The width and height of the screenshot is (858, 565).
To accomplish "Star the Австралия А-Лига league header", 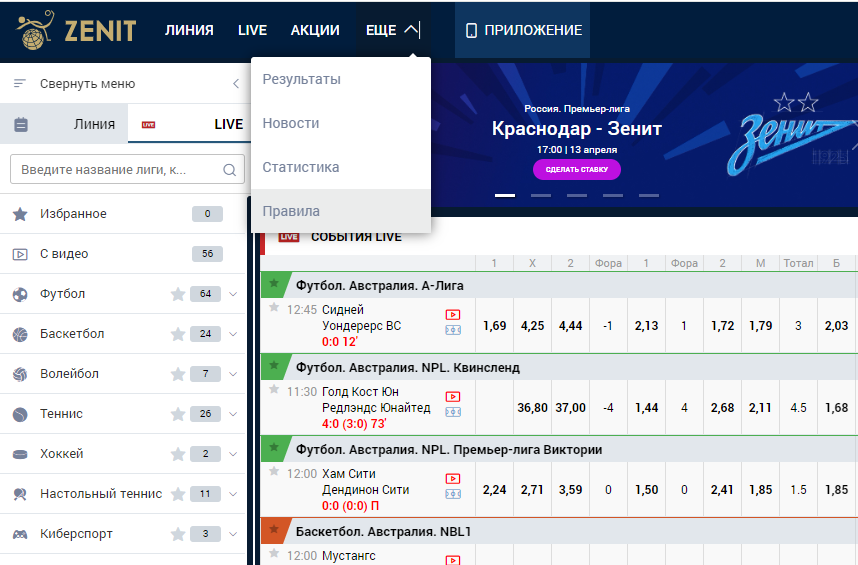I will pyautogui.click(x=274, y=283).
